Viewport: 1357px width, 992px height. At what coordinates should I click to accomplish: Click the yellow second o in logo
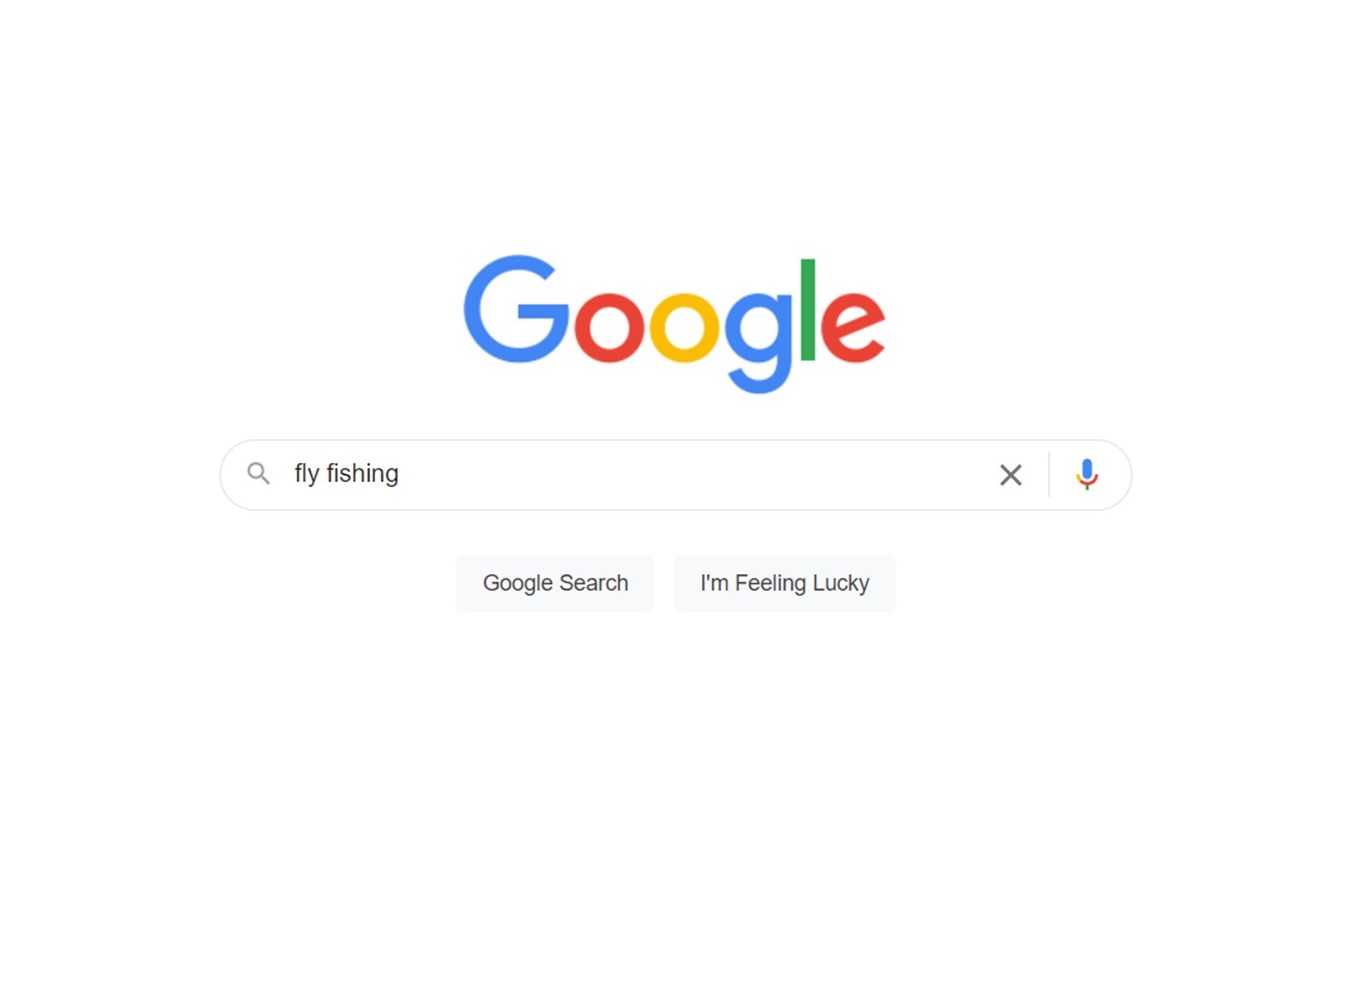[685, 326]
